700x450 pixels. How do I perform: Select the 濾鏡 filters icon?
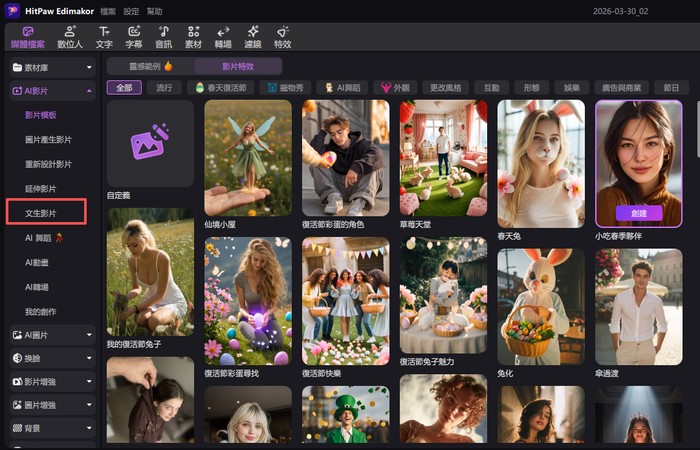(x=252, y=37)
